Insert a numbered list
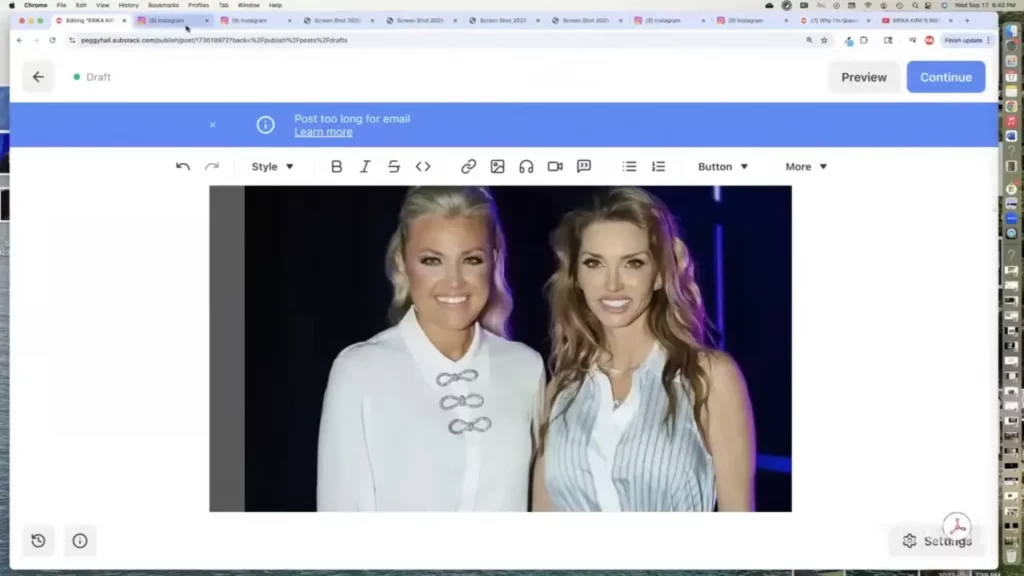 (x=658, y=167)
